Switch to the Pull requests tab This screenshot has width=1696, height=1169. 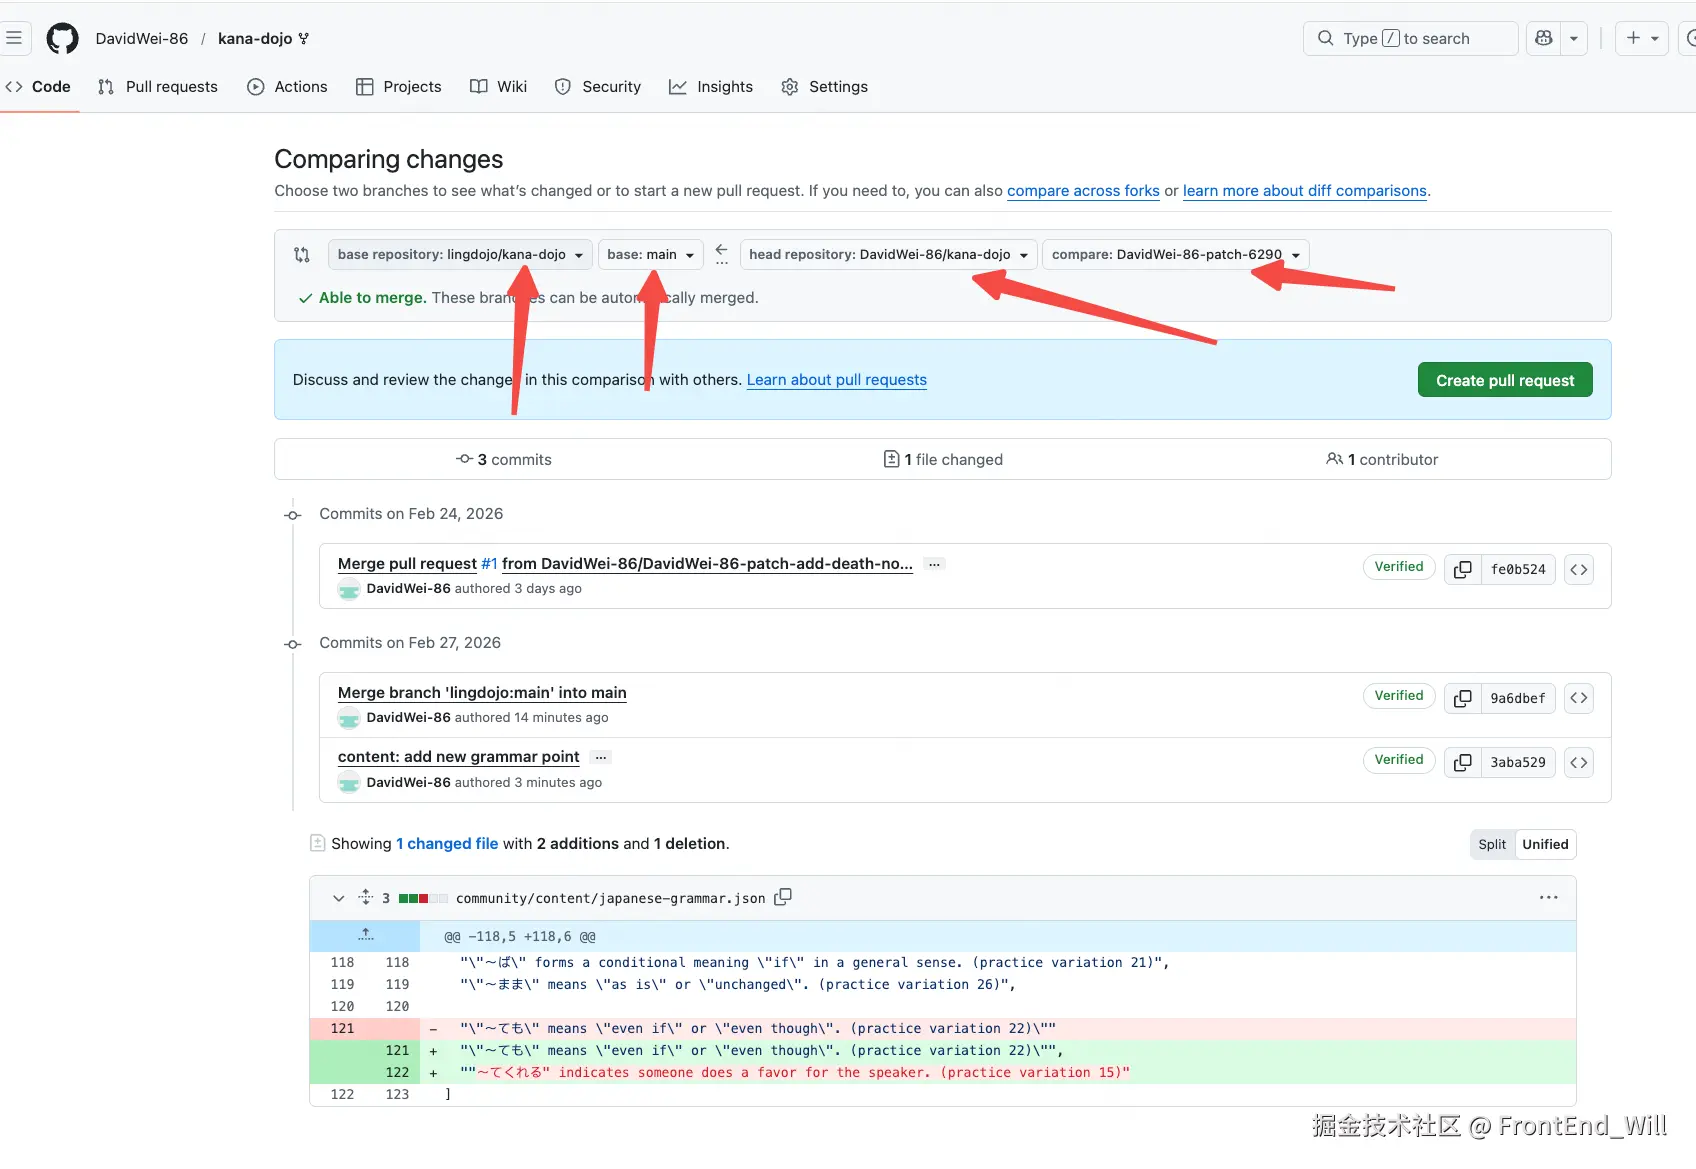(158, 87)
